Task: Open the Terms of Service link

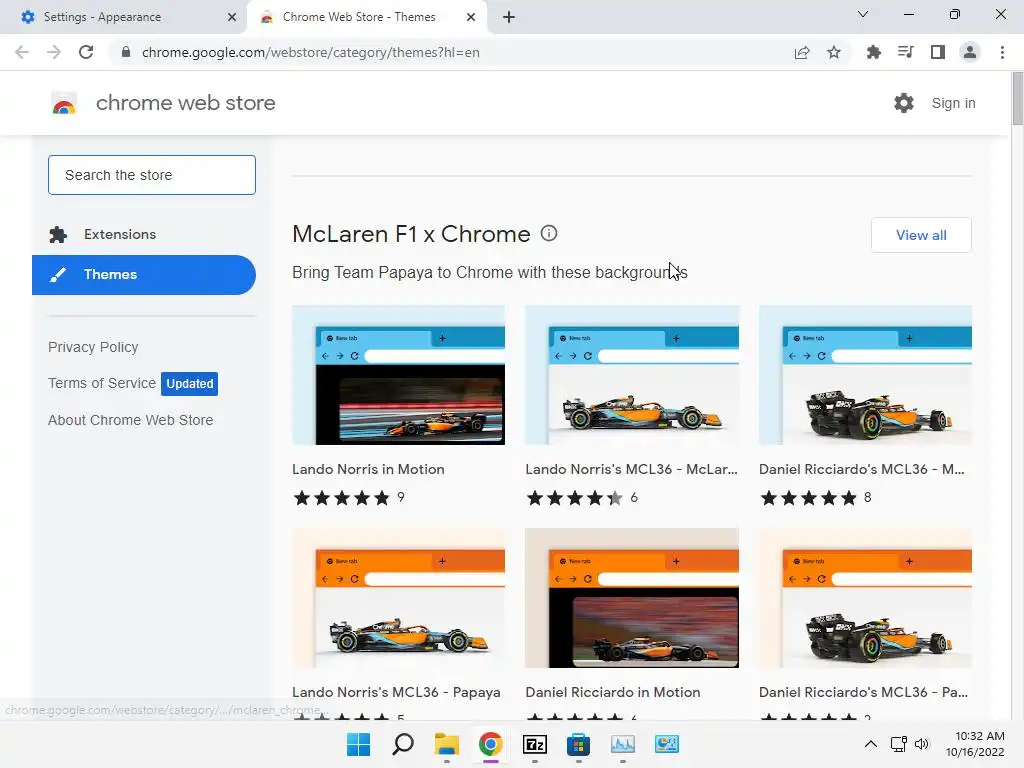Action: (x=102, y=383)
